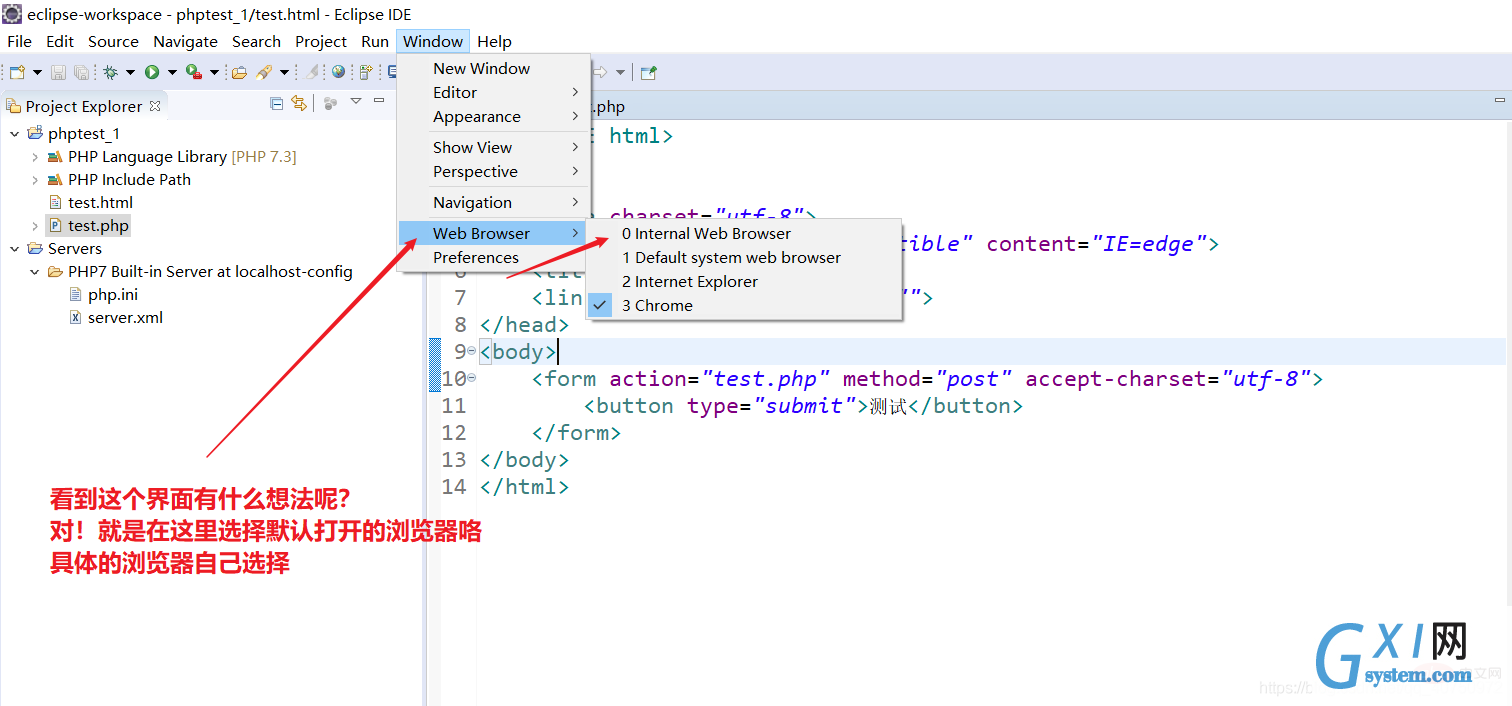Open the web browser globe icon
This screenshot has height=706, width=1512.
(x=339, y=72)
